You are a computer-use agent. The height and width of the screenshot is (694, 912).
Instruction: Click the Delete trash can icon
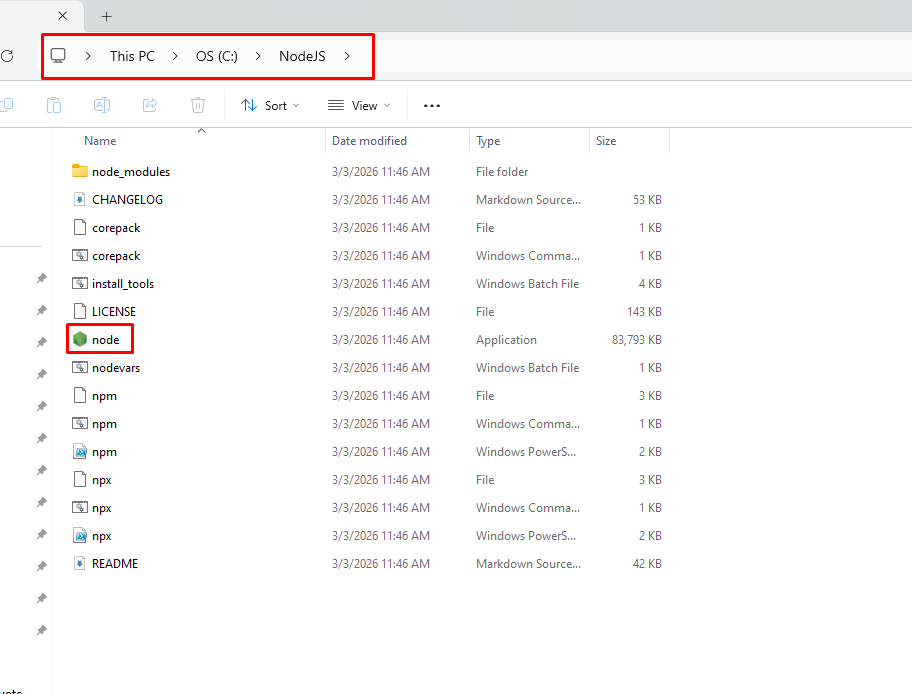198,105
